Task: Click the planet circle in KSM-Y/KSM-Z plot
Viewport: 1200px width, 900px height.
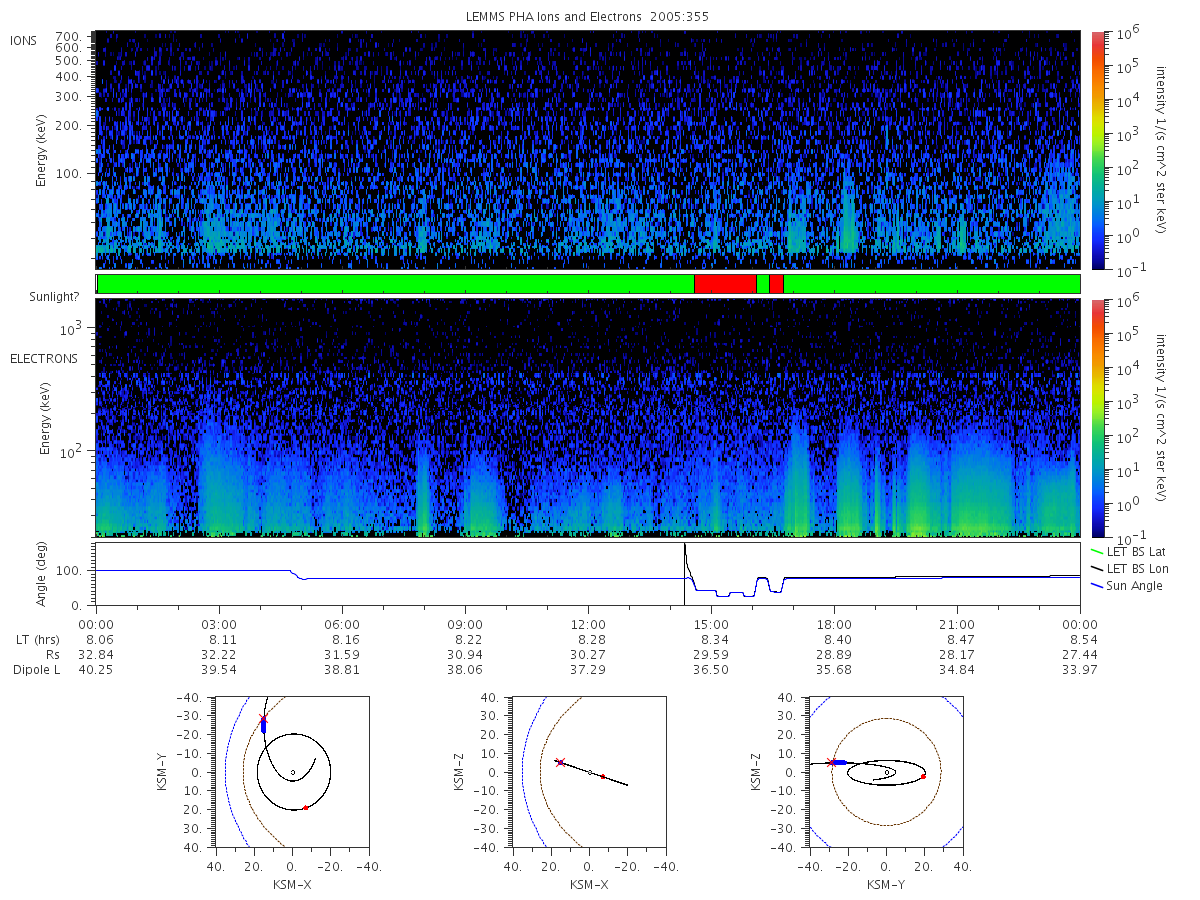Action: 886,772
